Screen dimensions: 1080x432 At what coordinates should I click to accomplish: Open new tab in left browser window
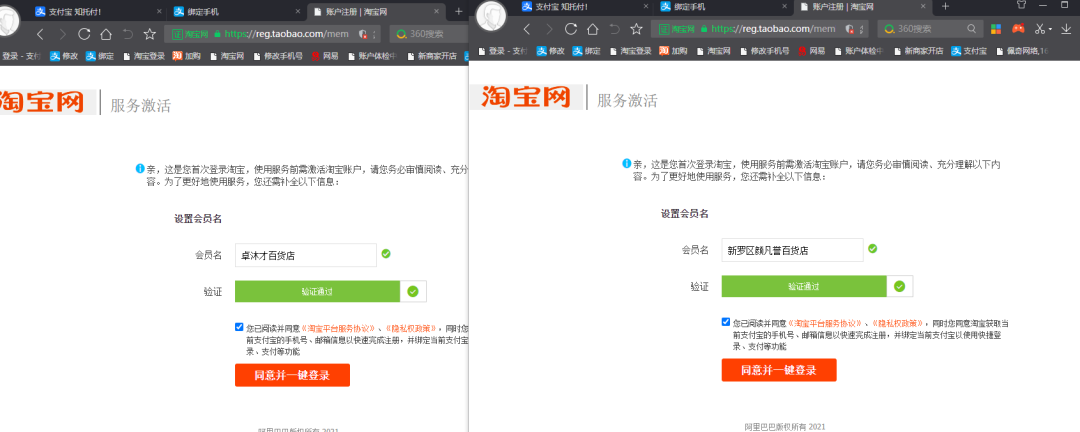pos(459,11)
